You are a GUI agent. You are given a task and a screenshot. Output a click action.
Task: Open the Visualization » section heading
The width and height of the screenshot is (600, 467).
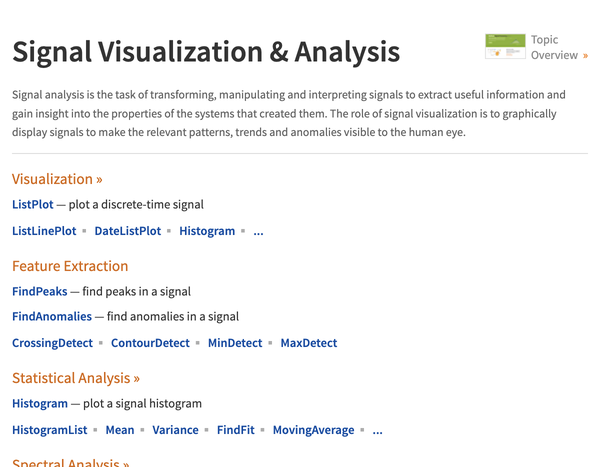[x=57, y=179]
